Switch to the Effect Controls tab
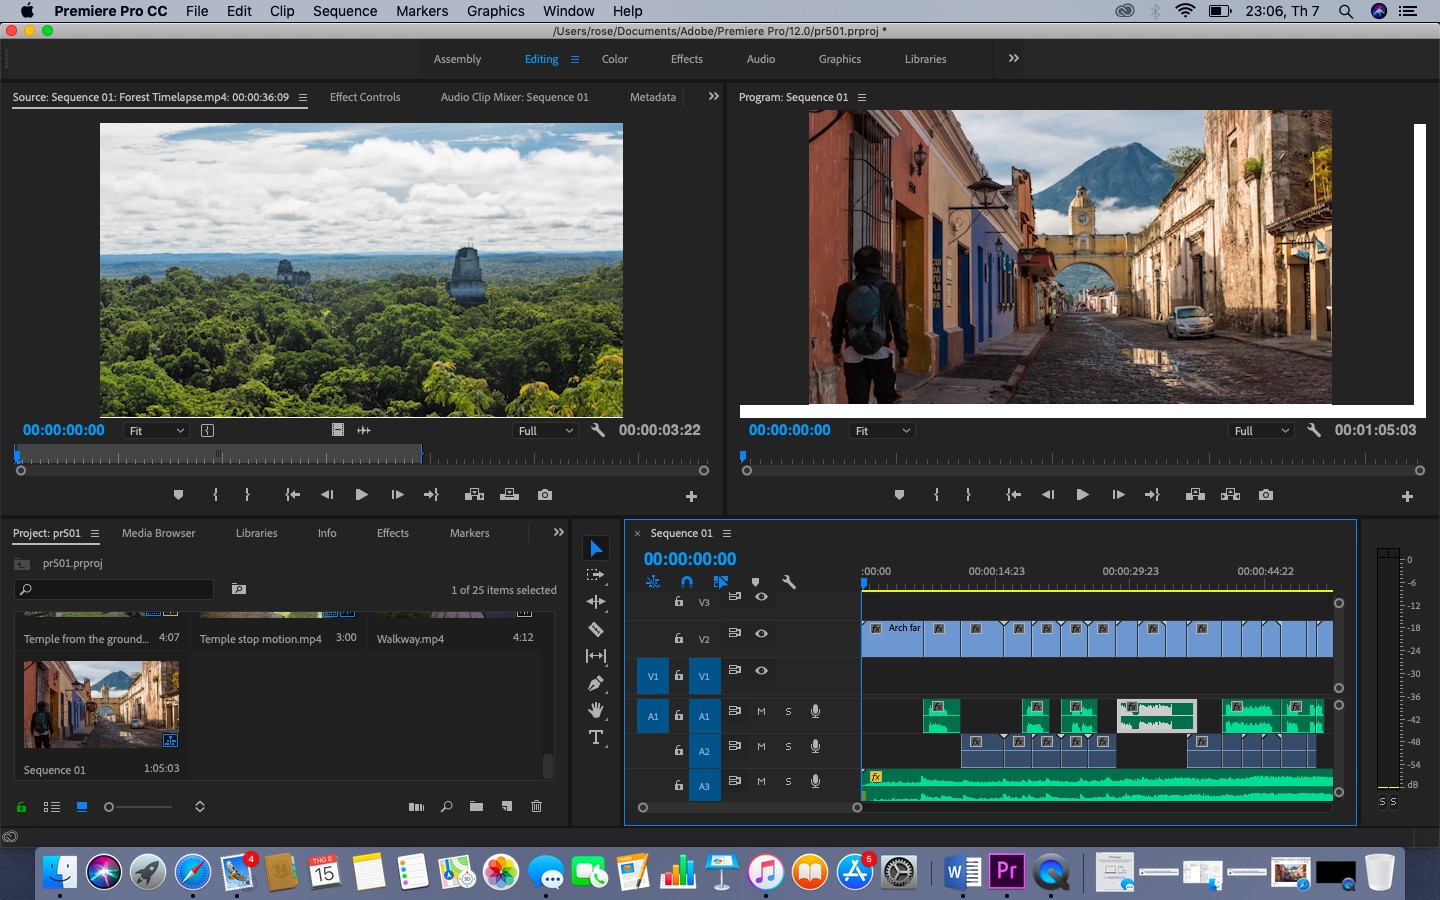 [x=365, y=97]
